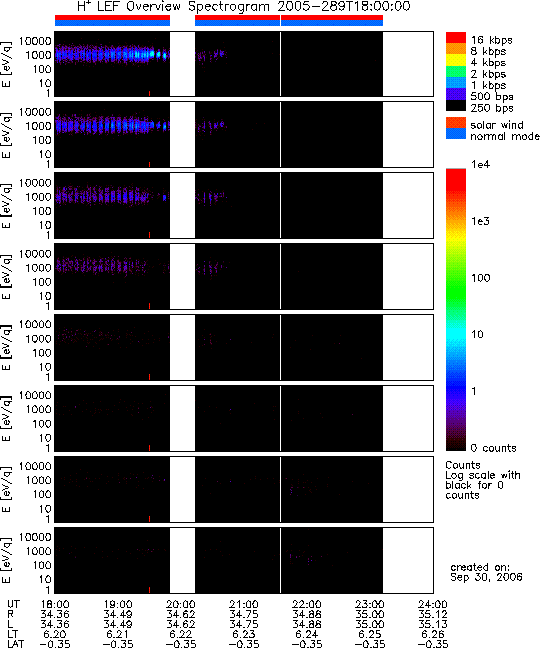Click the 6.26 local time value
The height and width of the screenshot is (648, 540).
coord(433,634)
